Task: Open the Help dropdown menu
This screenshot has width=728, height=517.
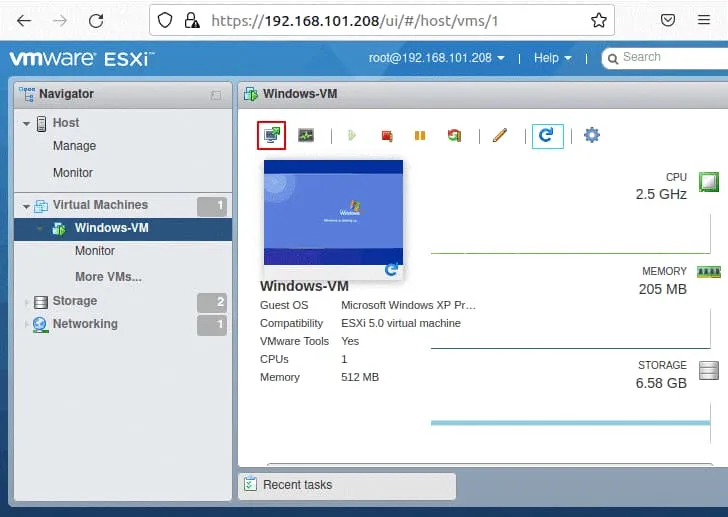Action: [x=552, y=58]
